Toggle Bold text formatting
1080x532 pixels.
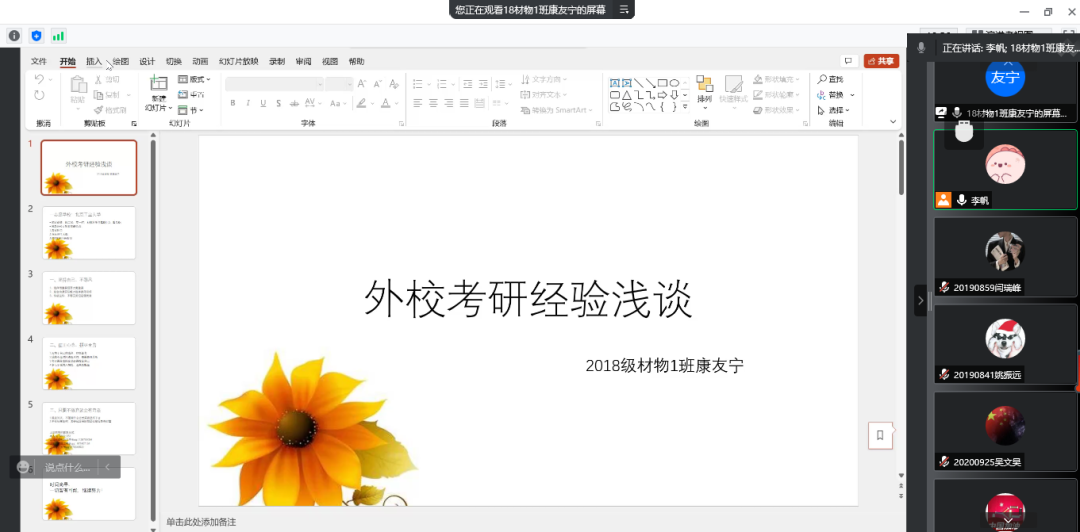pyautogui.click(x=233, y=103)
